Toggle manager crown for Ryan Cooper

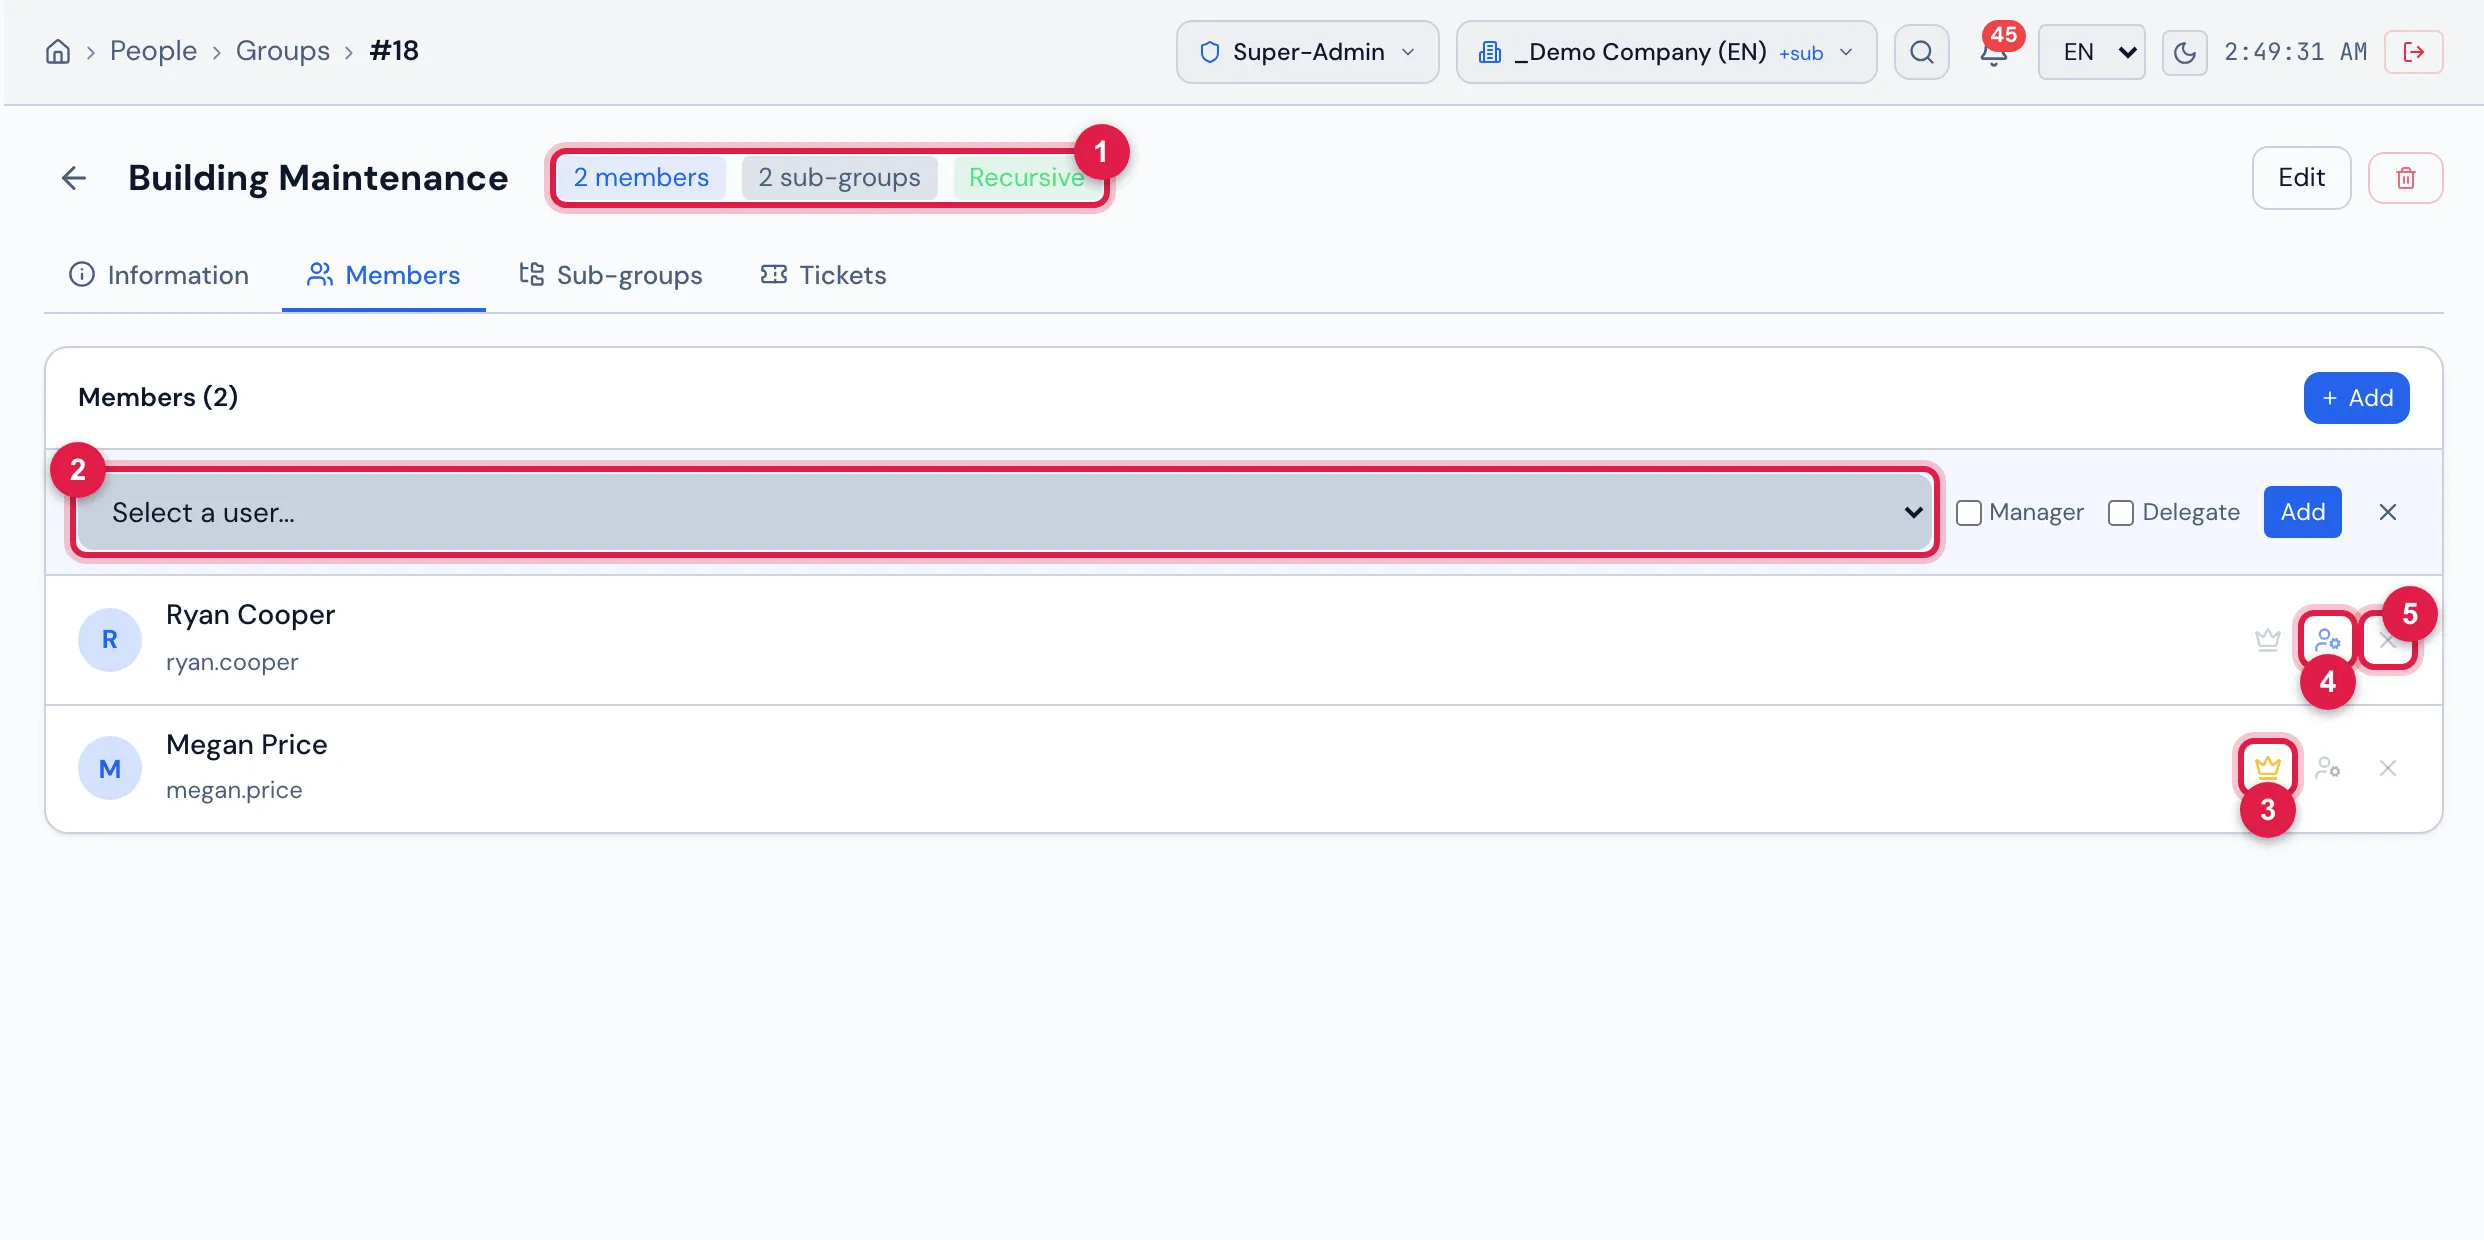coord(2267,640)
